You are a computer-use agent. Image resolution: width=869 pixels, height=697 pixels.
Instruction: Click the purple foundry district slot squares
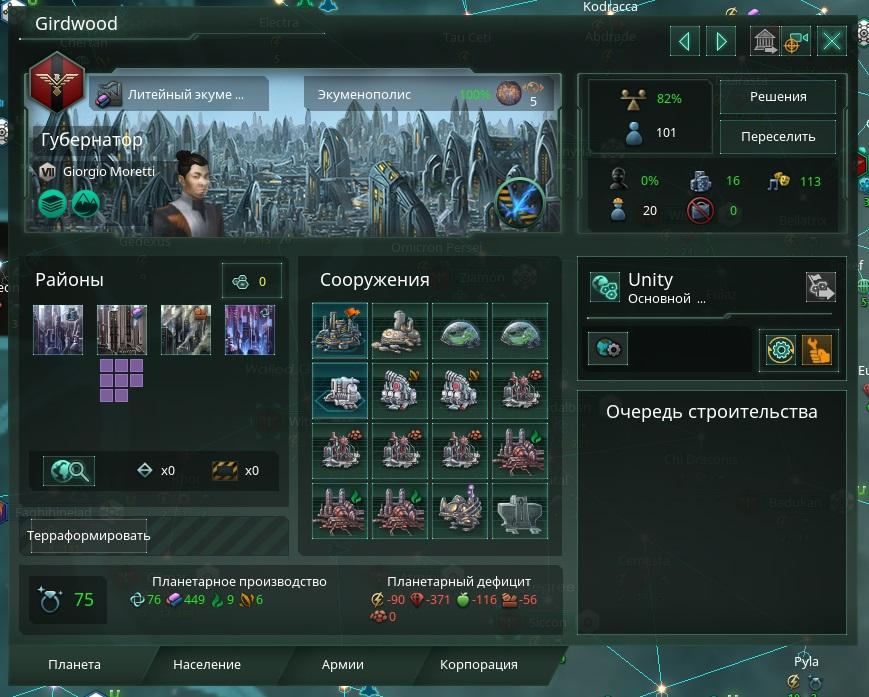coord(121,380)
